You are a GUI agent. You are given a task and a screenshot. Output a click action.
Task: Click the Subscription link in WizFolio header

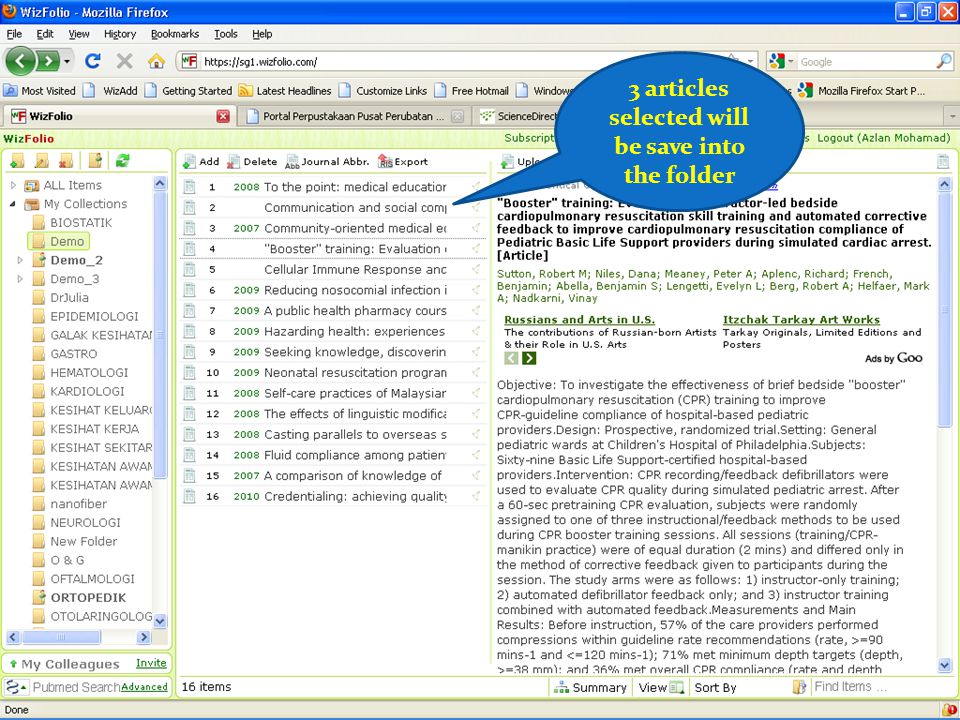530,138
